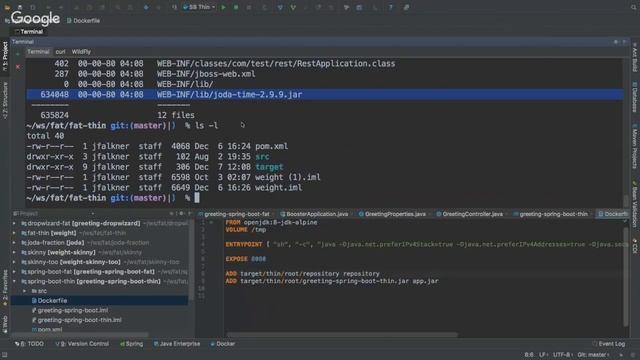This screenshot has width=640, height=360.
Task: Click the Open folder icon in toolbar
Action: click(7, 7)
